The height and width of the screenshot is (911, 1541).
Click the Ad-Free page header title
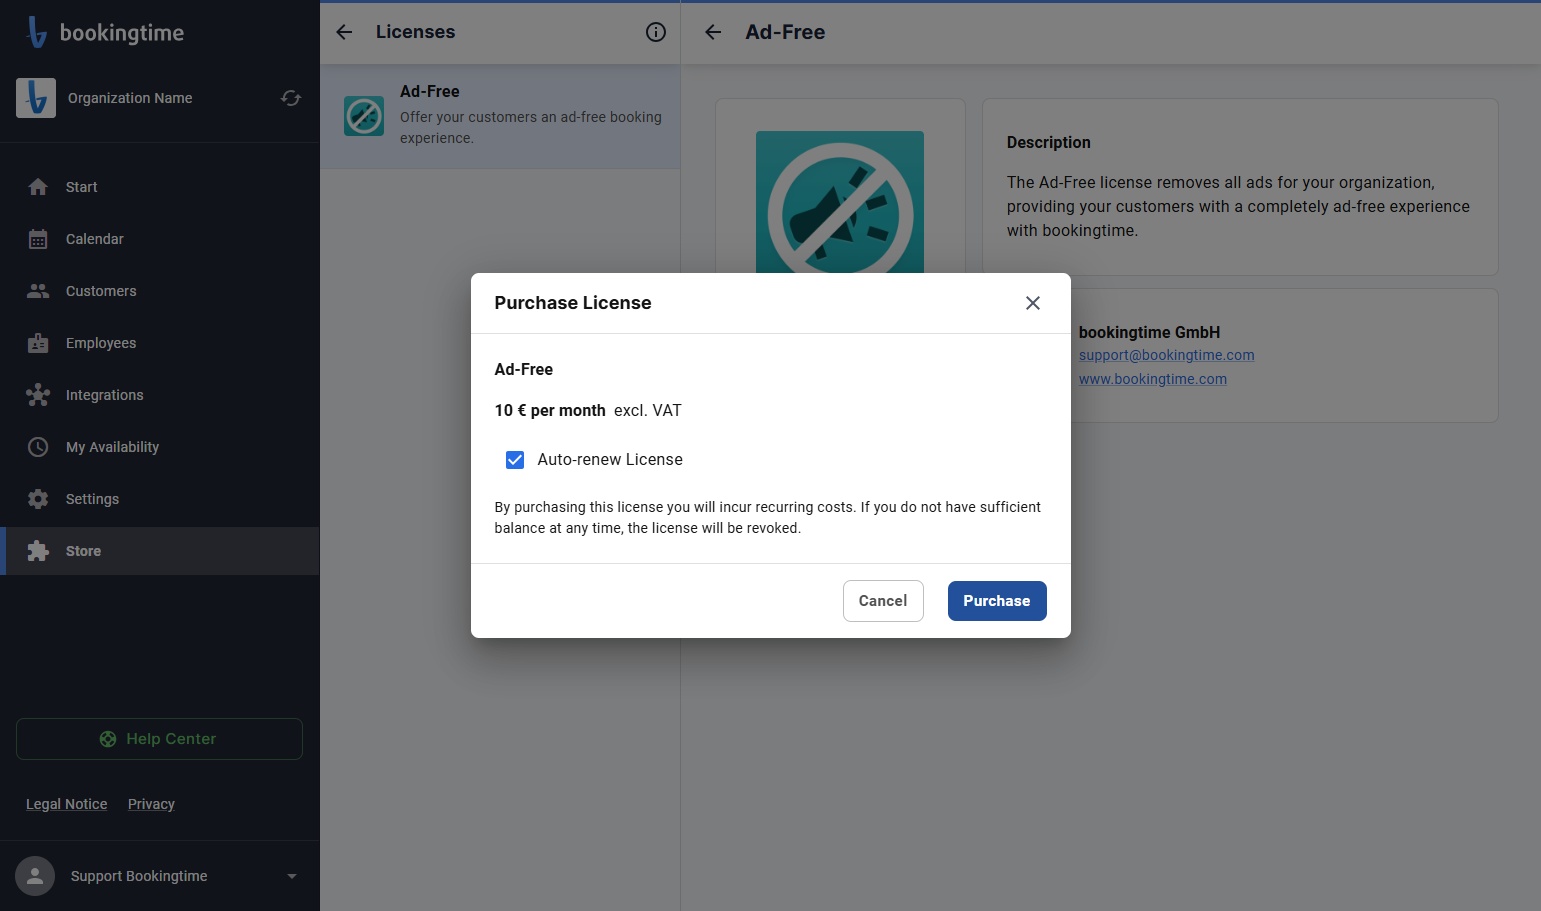pyautogui.click(x=785, y=32)
